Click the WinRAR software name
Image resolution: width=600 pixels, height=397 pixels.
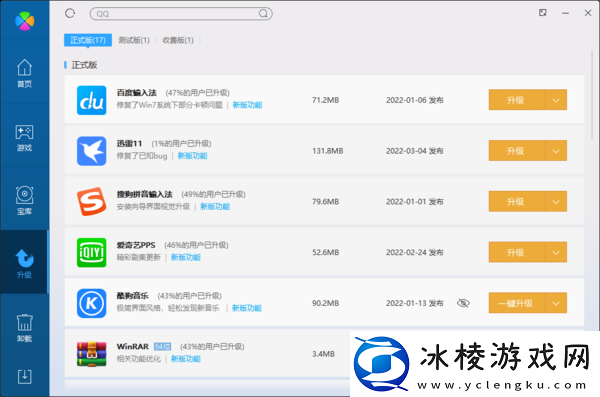pyautogui.click(x=132, y=346)
